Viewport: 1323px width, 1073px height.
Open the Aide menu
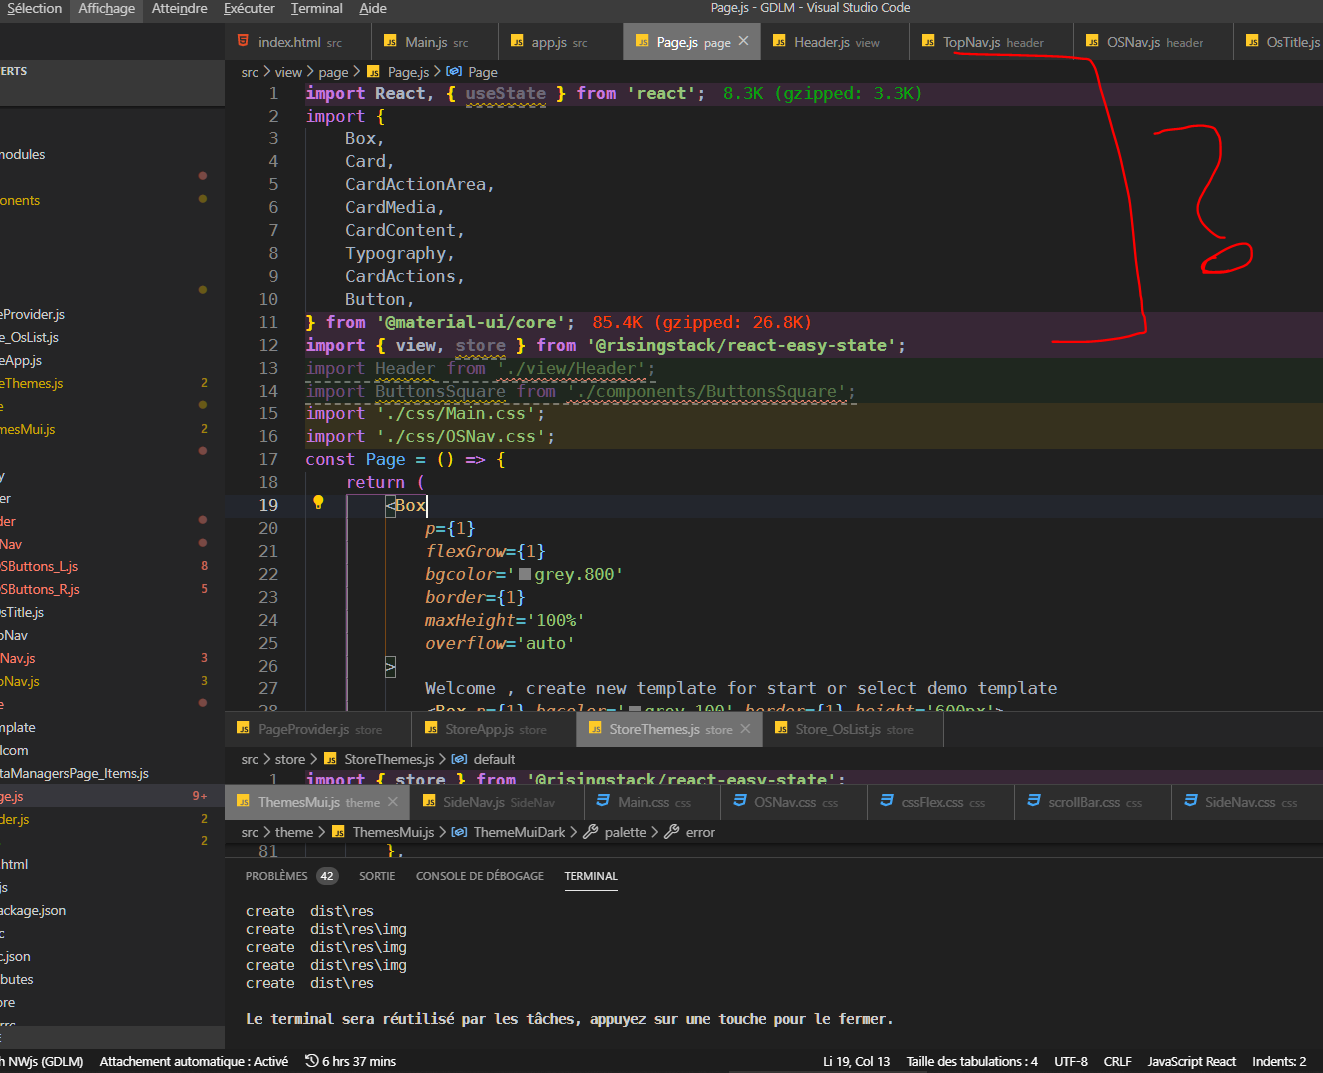tap(373, 8)
